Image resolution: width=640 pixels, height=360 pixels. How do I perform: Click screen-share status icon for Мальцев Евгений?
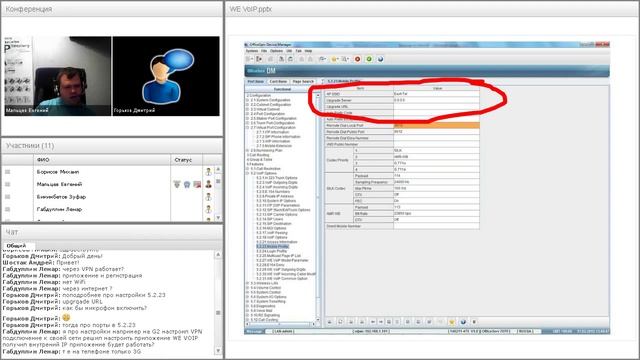coord(197,184)
